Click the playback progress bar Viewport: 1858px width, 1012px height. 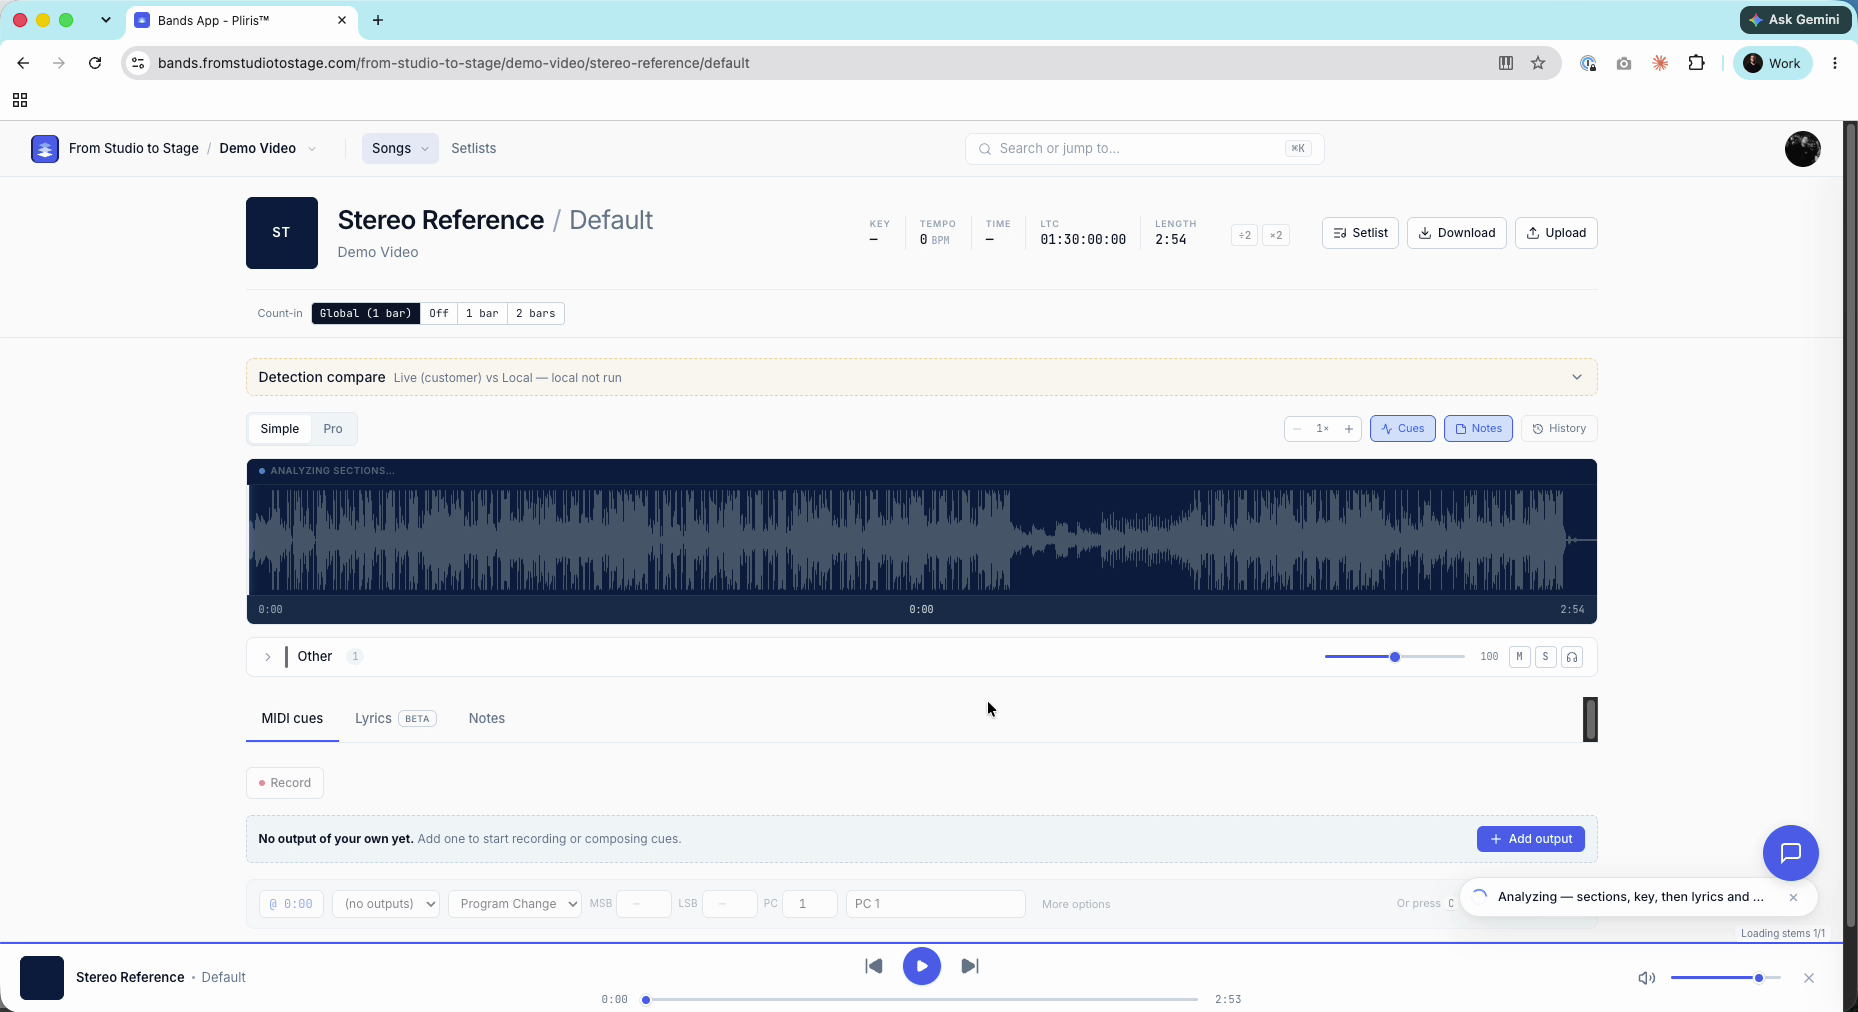(922, 999)
